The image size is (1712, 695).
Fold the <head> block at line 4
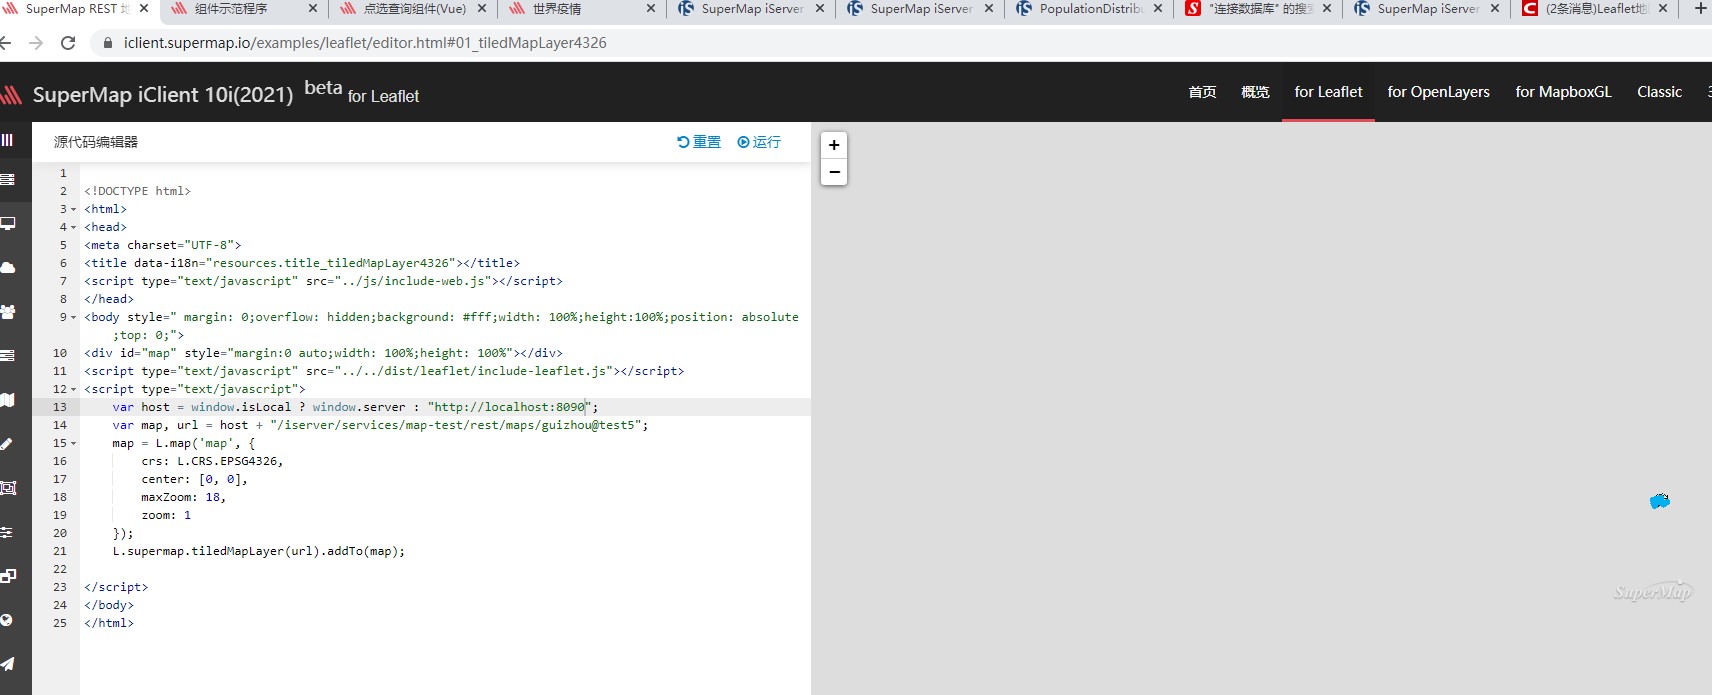click(x=73, y=227)
